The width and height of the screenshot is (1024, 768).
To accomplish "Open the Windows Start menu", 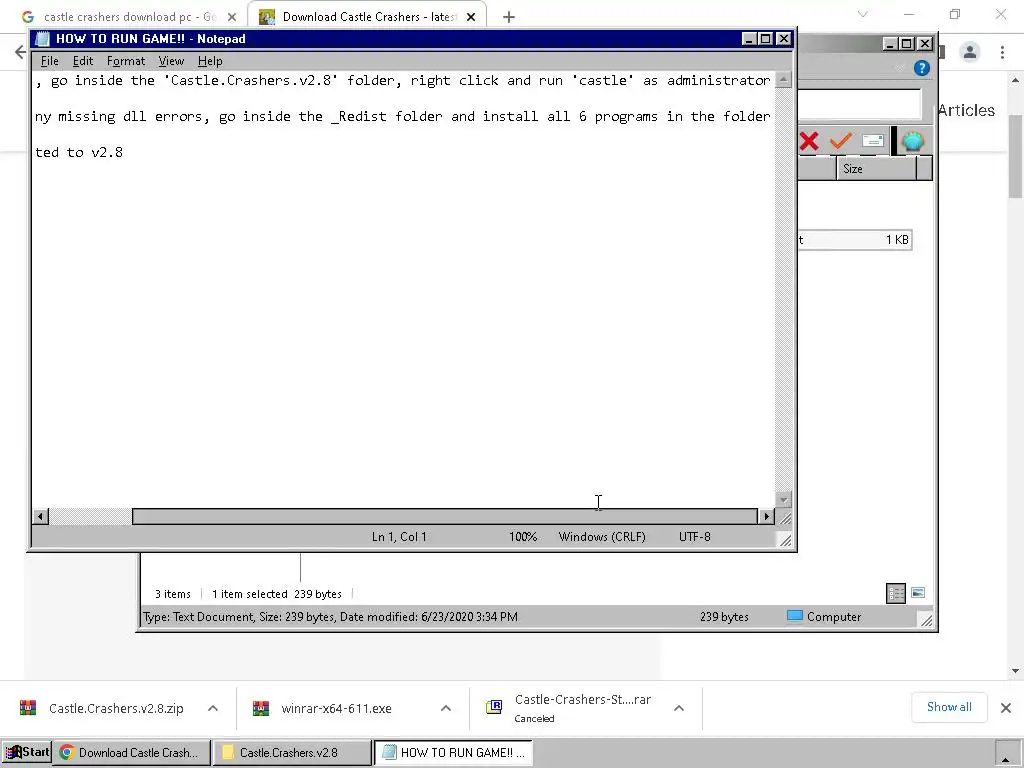I will (x=27, y=752).
